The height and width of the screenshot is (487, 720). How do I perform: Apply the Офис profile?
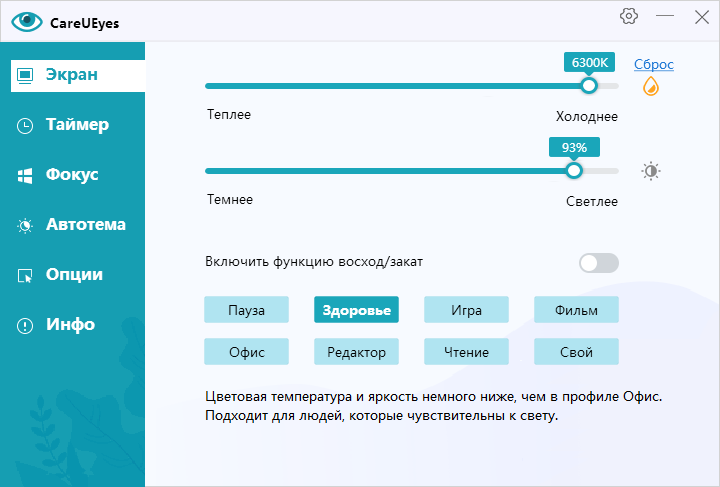(246, 352)
